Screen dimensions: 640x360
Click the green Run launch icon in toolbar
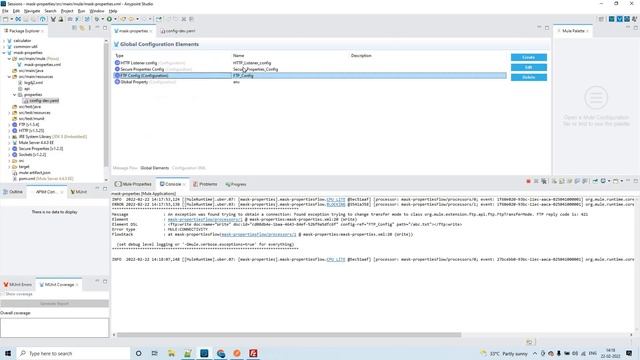(x=109, y=19)
